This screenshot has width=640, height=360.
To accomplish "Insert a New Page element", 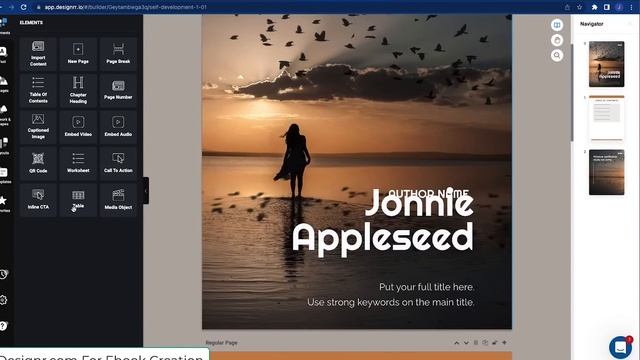I will [x=78, y=53].
